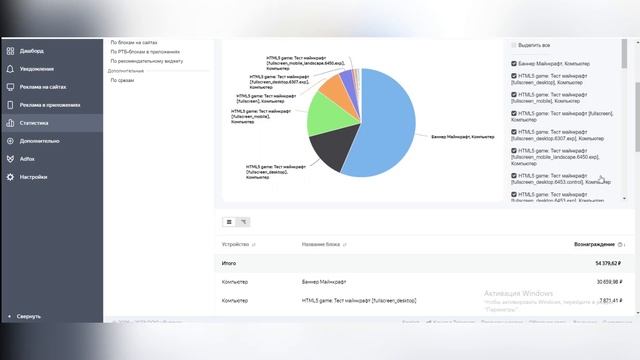Click the value 30 659,98 ₽
The width and height of the screenshot is (640, 360).
pos(609,282)
